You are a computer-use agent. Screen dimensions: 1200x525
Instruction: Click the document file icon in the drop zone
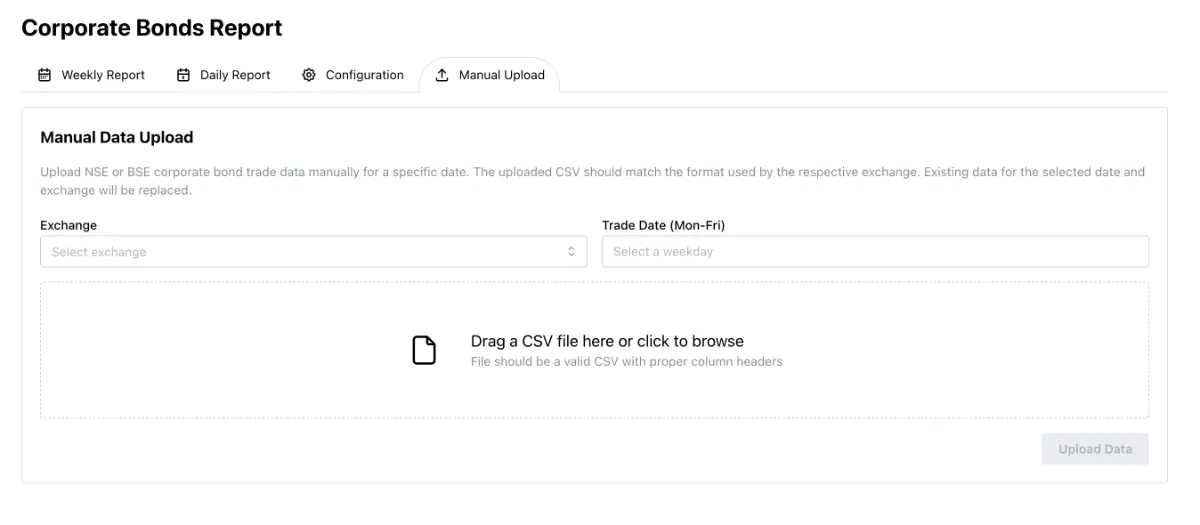424,350
